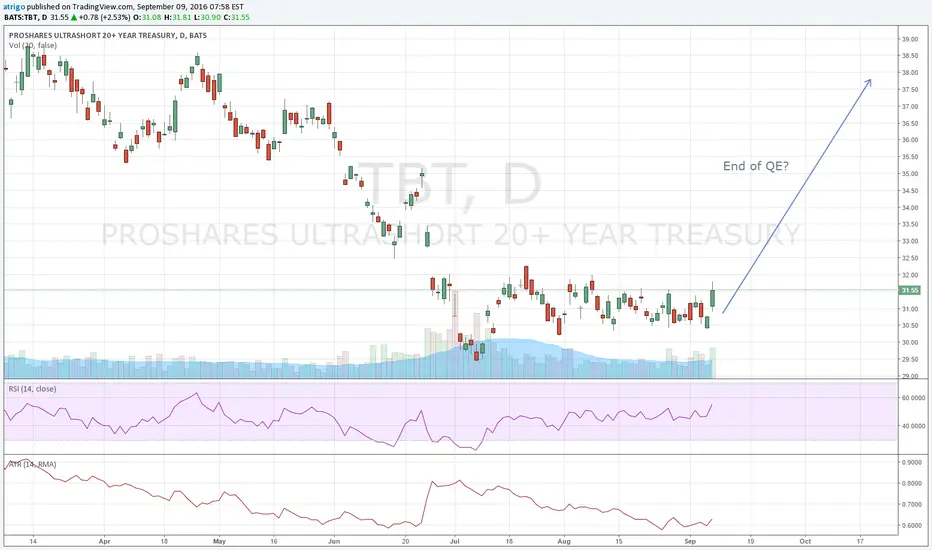
Task: Click the 'Jun' date axis label
Action: tap(334, 542)
